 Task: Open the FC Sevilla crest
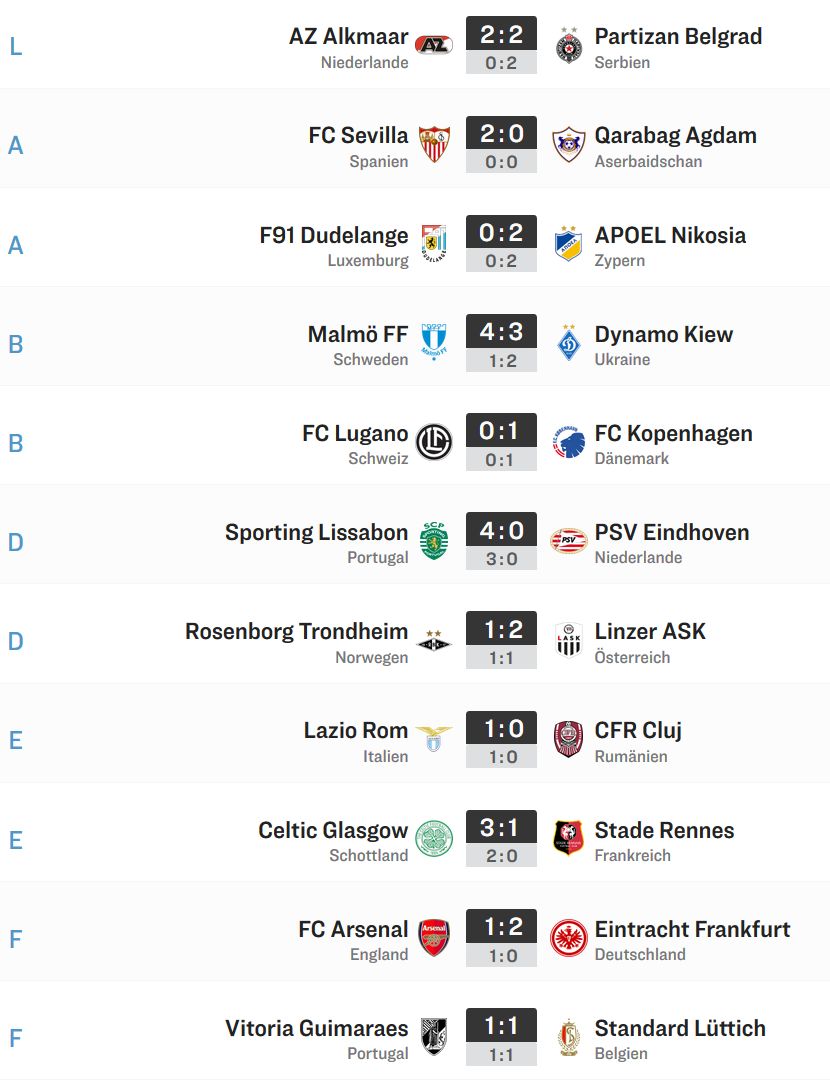pos(434,144)
